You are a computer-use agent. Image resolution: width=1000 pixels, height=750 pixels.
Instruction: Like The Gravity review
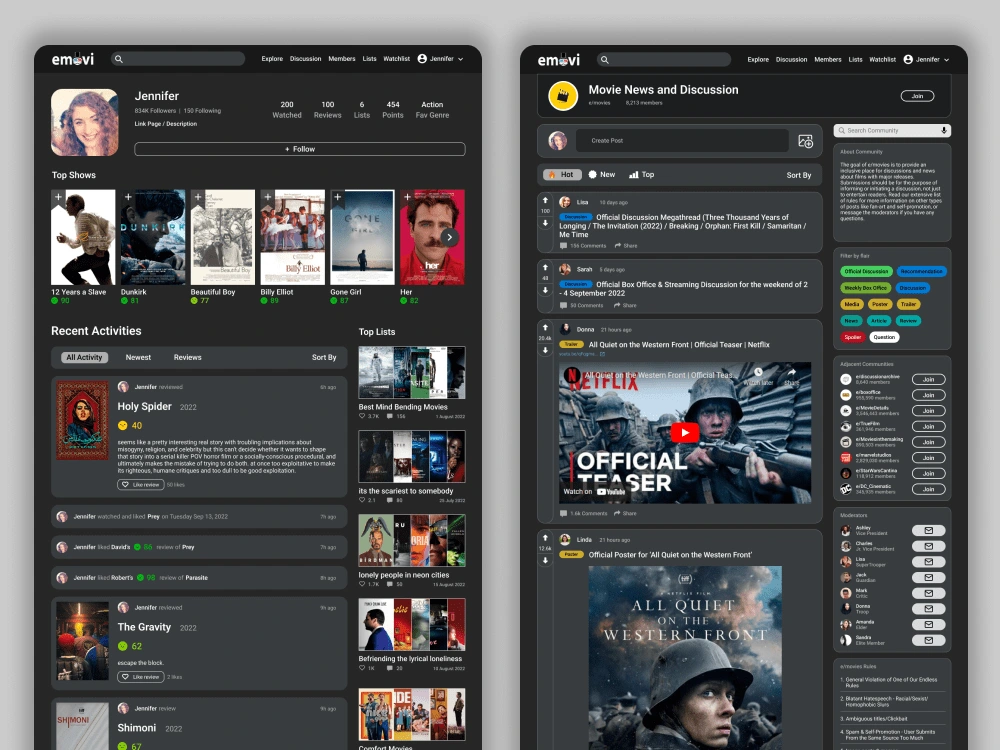tap(140, 677)
